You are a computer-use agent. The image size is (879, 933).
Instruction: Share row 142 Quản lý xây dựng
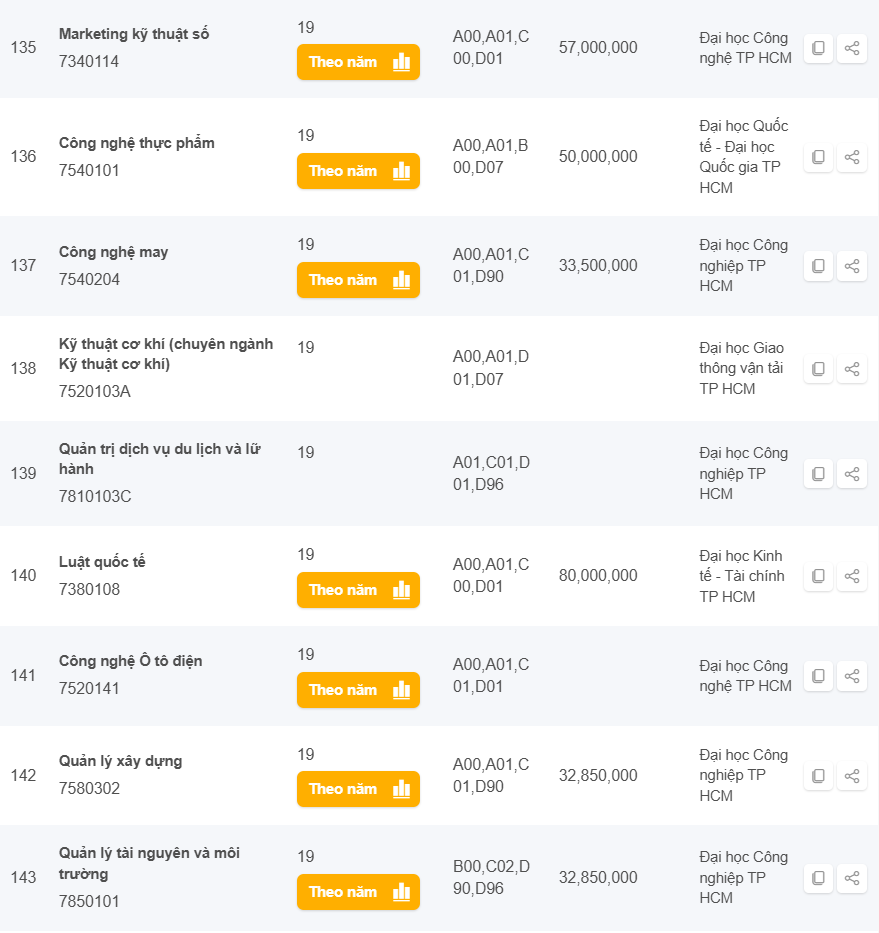click(x=852, y=776)
